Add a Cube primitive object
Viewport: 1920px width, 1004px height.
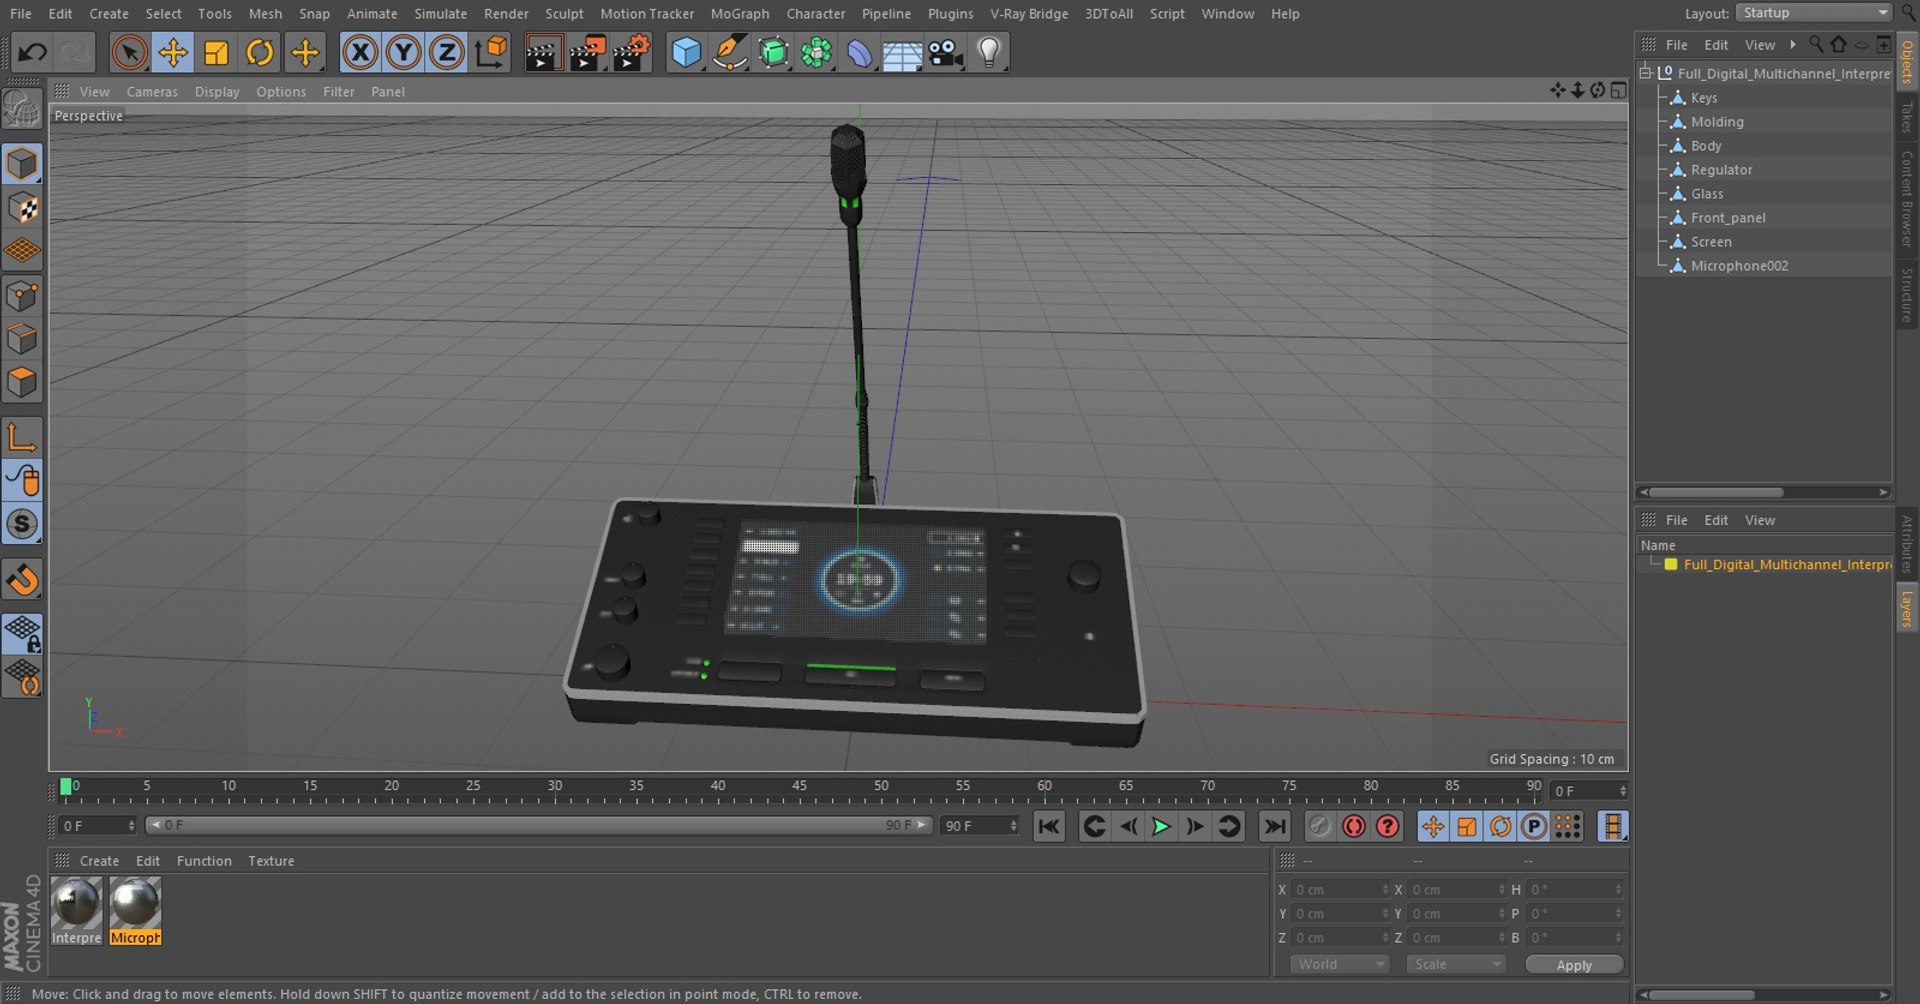(686, 52)
